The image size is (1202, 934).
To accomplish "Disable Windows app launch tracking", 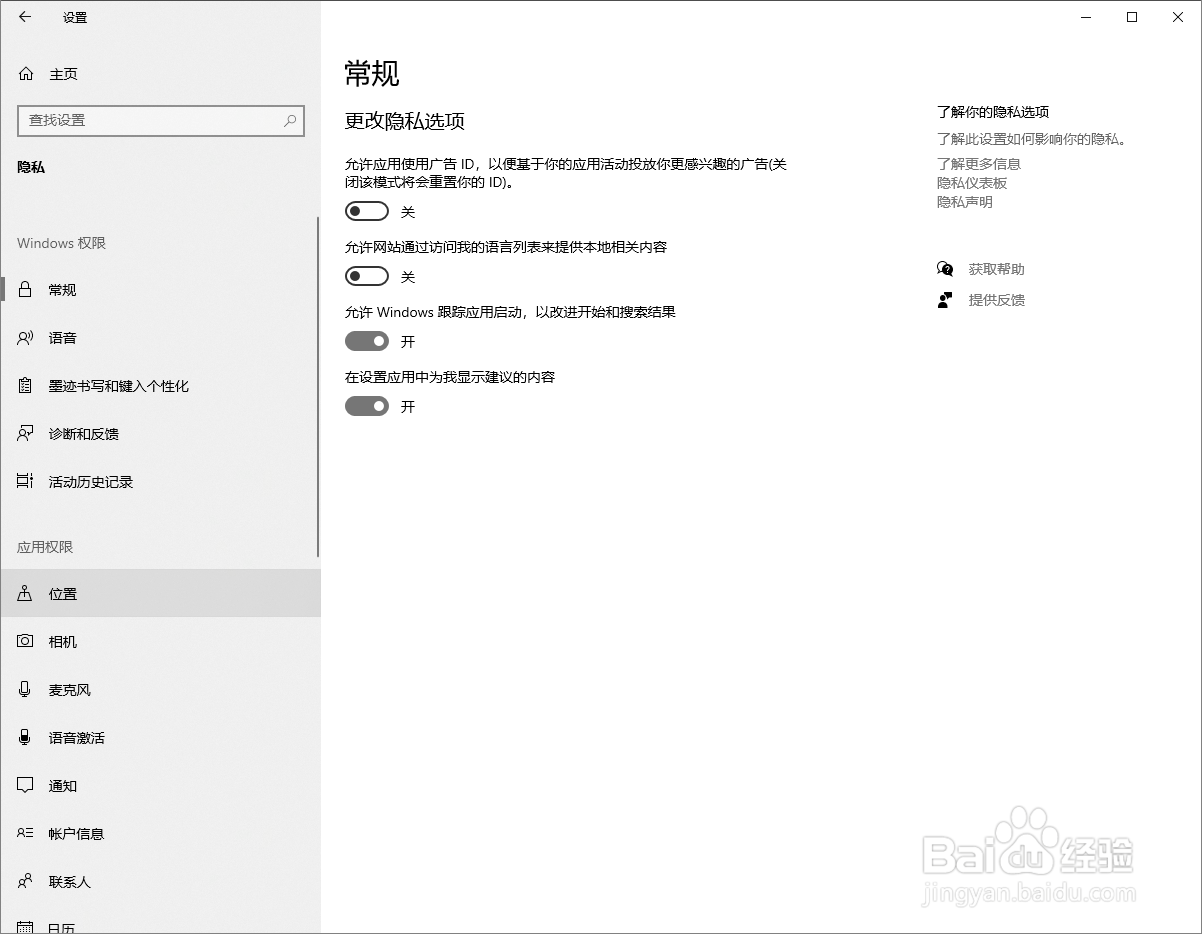I will pos(366,341).
